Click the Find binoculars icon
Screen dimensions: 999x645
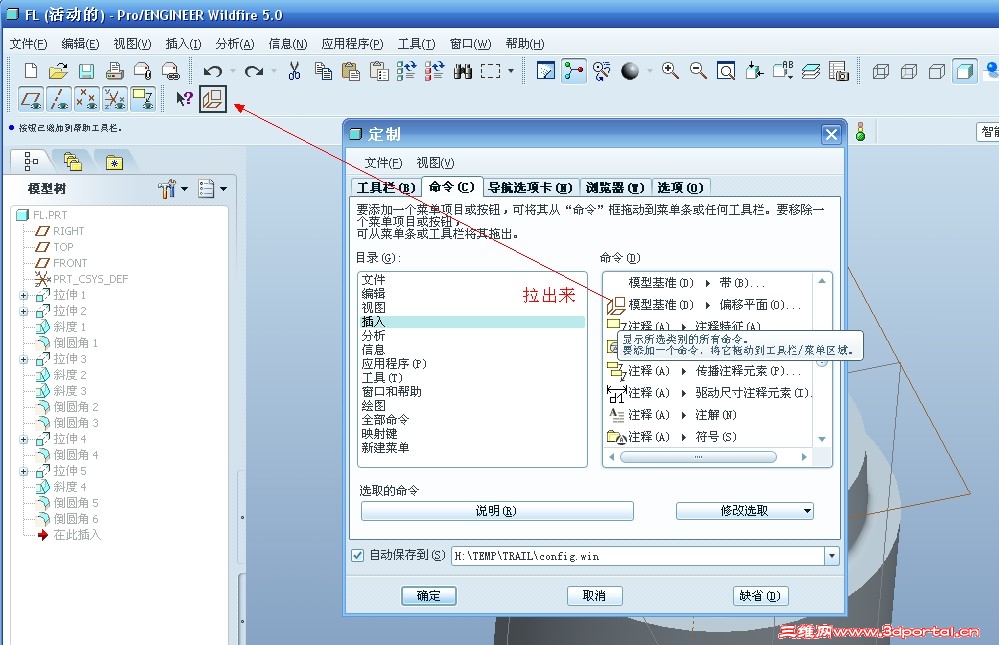tap(463, 71)
